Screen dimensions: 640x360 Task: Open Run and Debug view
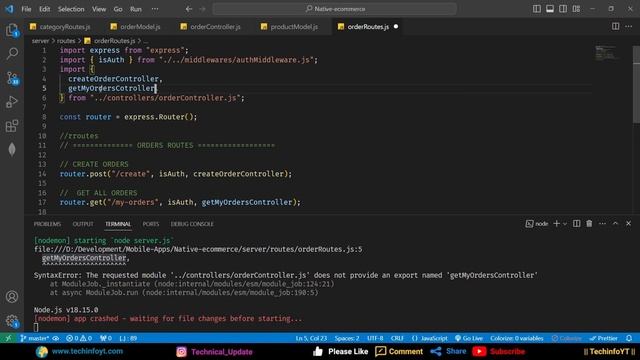(x=12, y=102)
